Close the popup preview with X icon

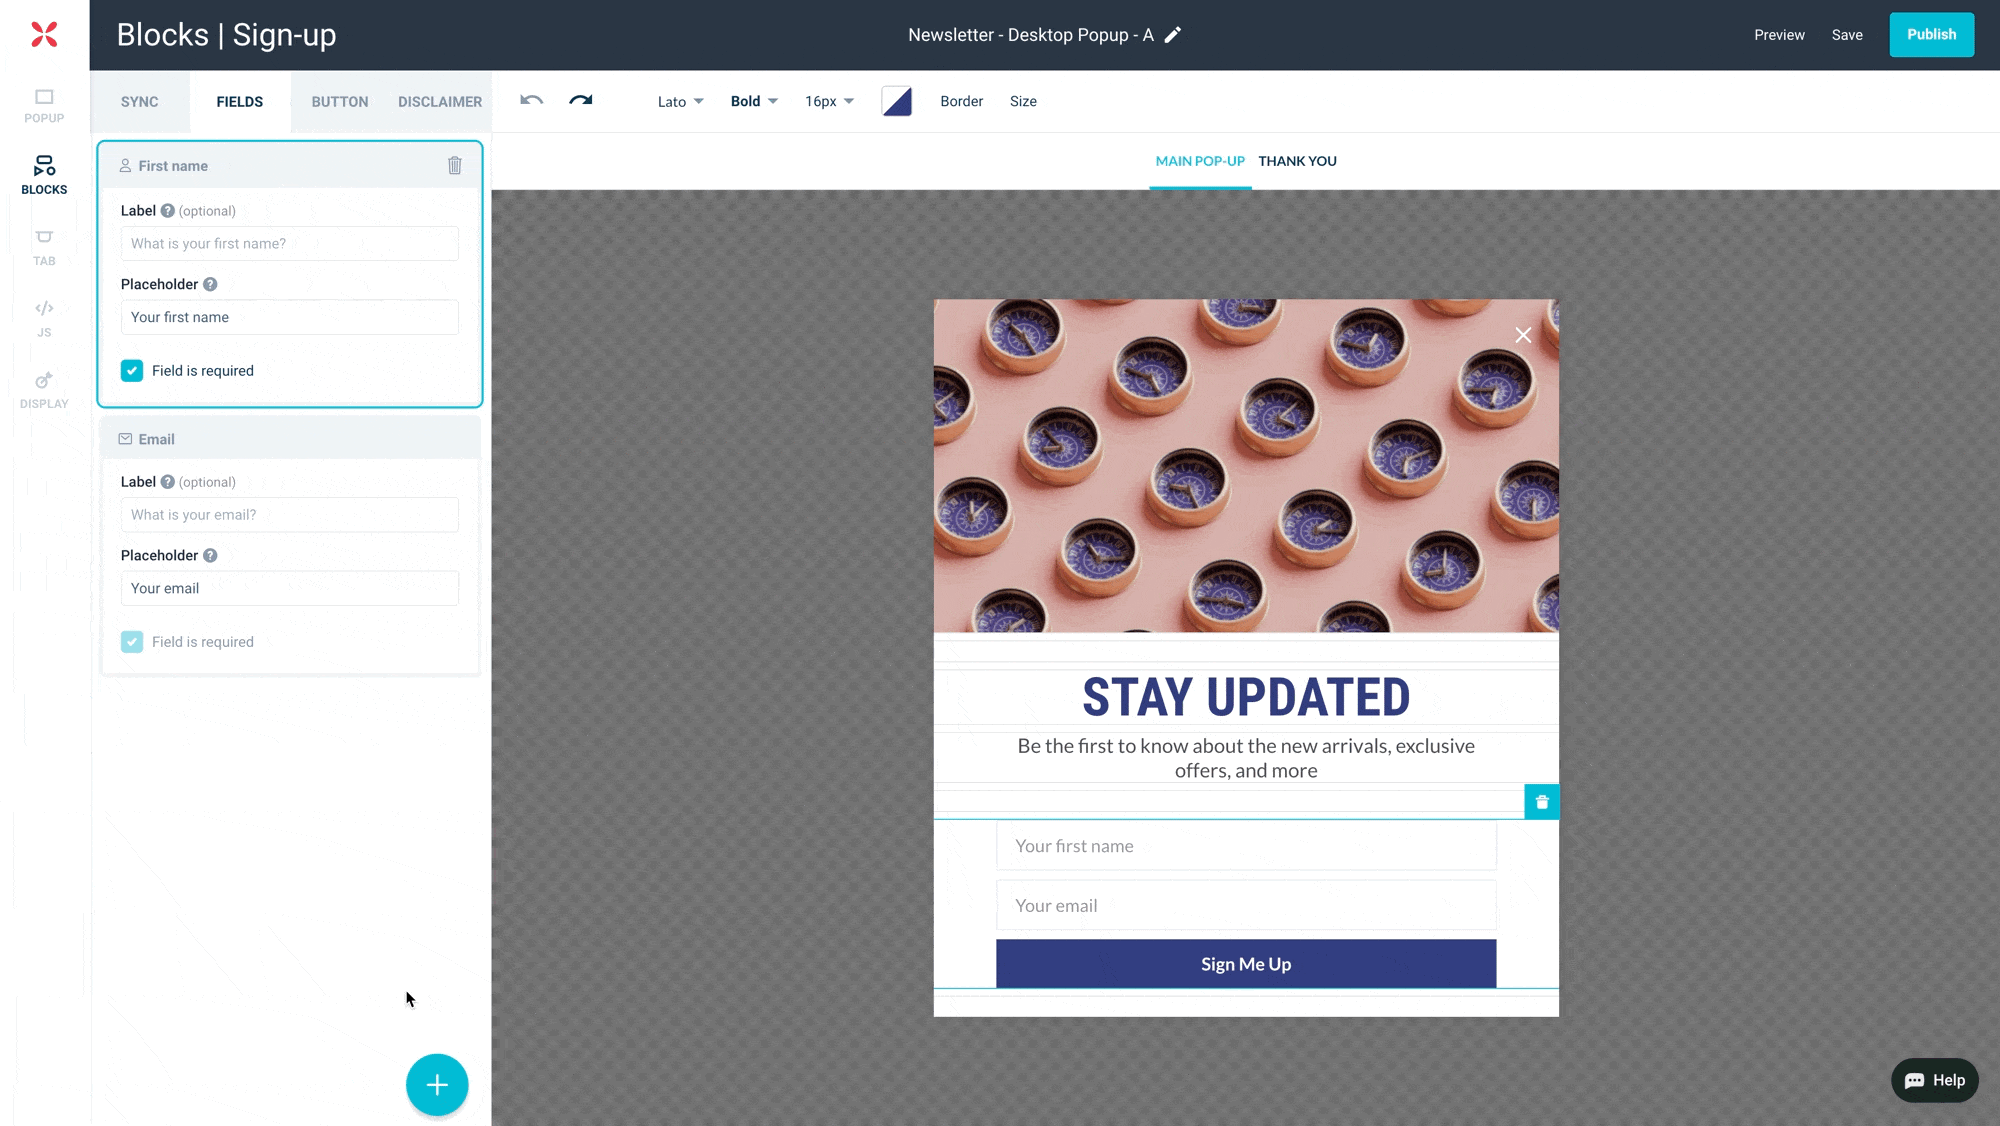tap(1523, 335)
